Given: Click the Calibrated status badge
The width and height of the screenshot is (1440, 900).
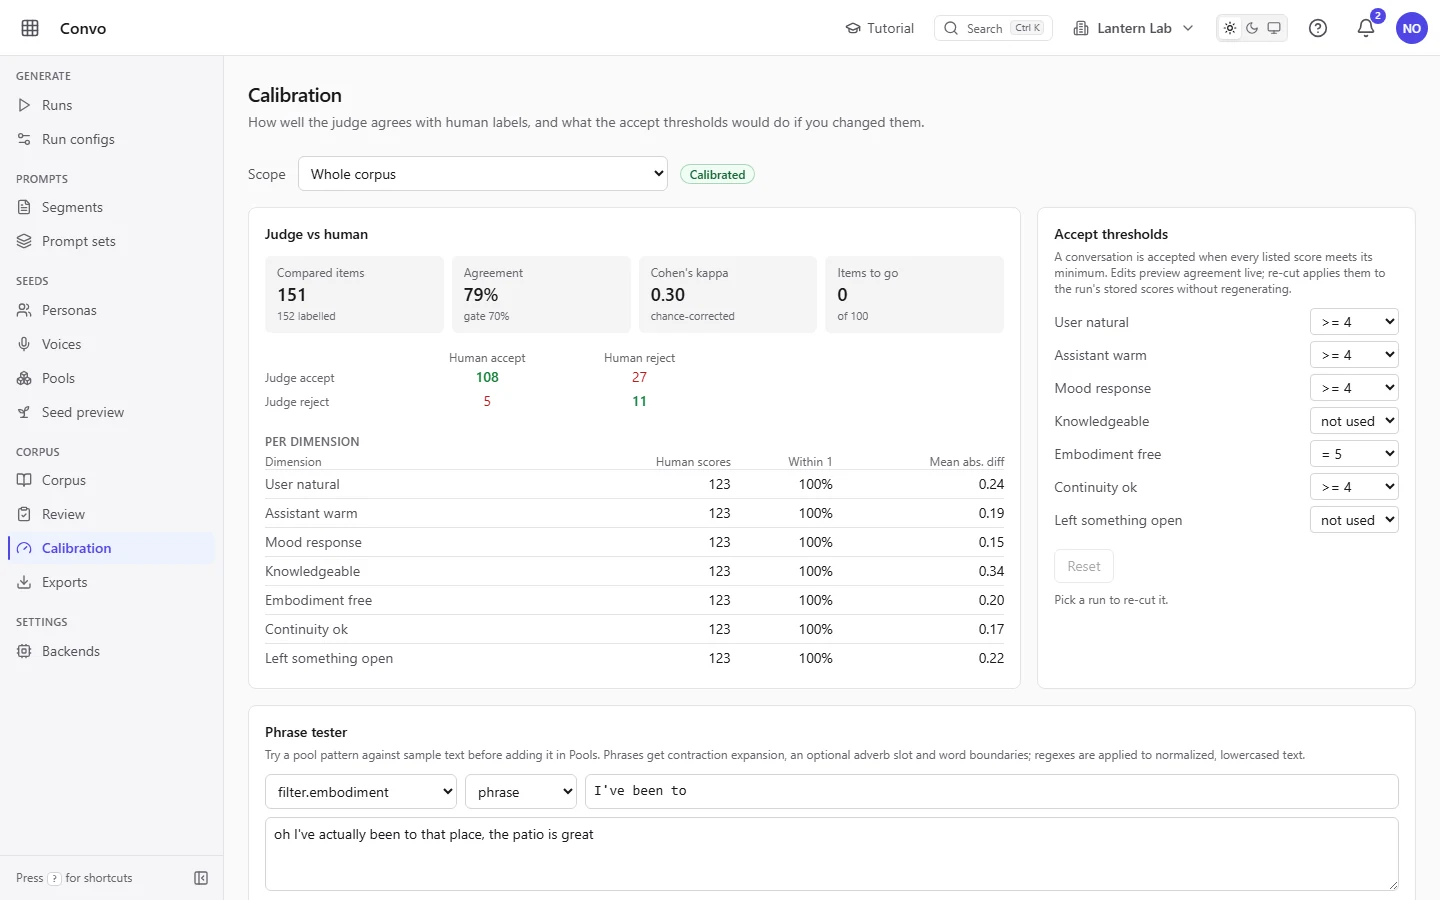Looking at the screenshot, I should [717, 174].
